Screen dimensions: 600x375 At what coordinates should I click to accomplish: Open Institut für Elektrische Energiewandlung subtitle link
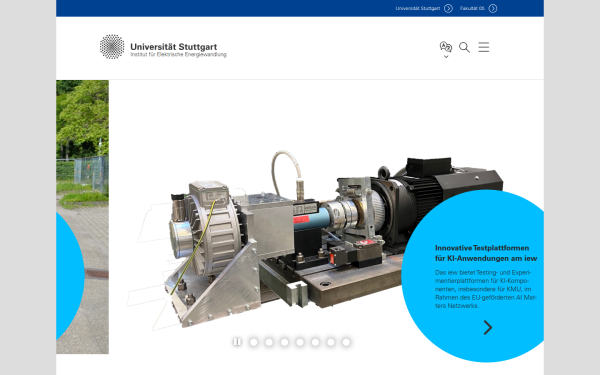(x=178, y=55)
